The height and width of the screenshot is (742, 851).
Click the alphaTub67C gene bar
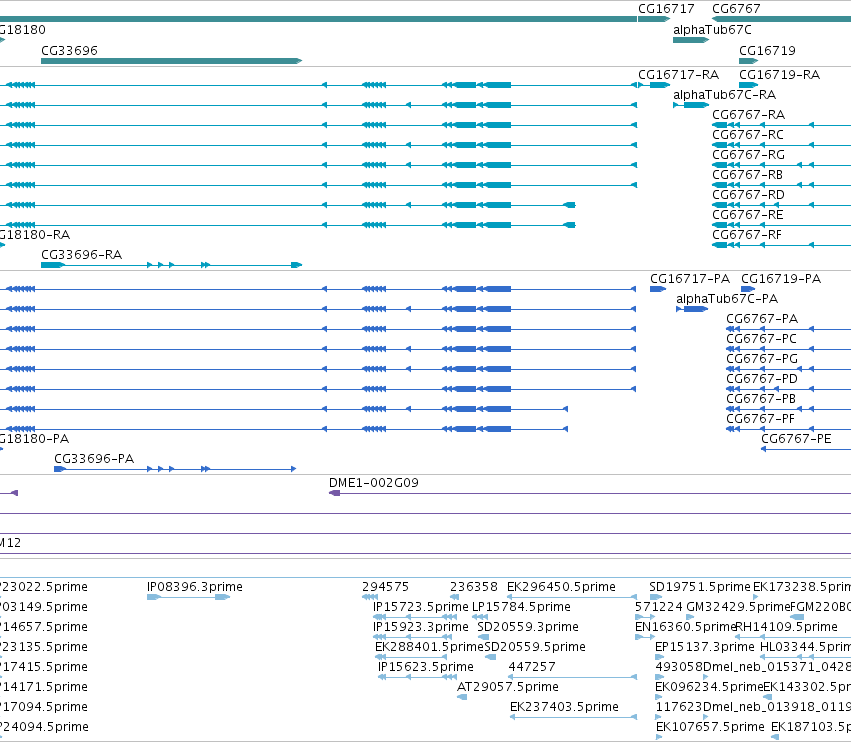pos(691,40)
